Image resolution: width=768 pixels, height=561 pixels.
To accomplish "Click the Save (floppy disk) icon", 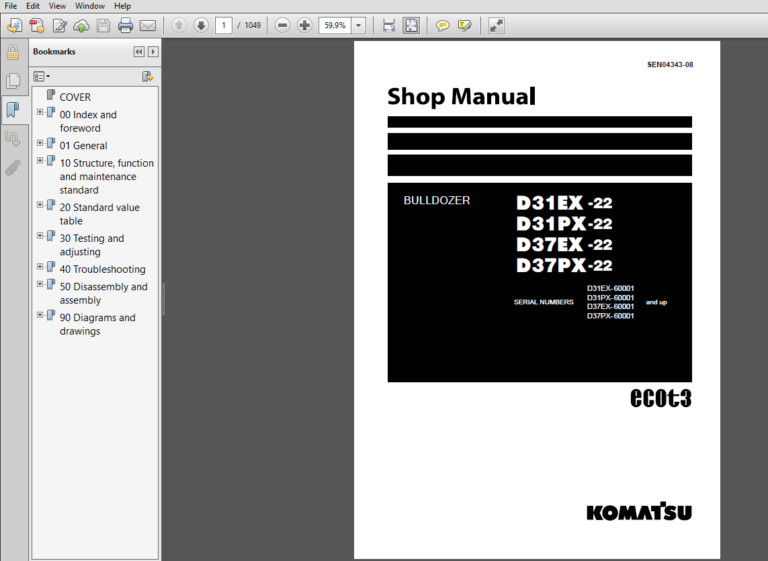I will (103, 25).
